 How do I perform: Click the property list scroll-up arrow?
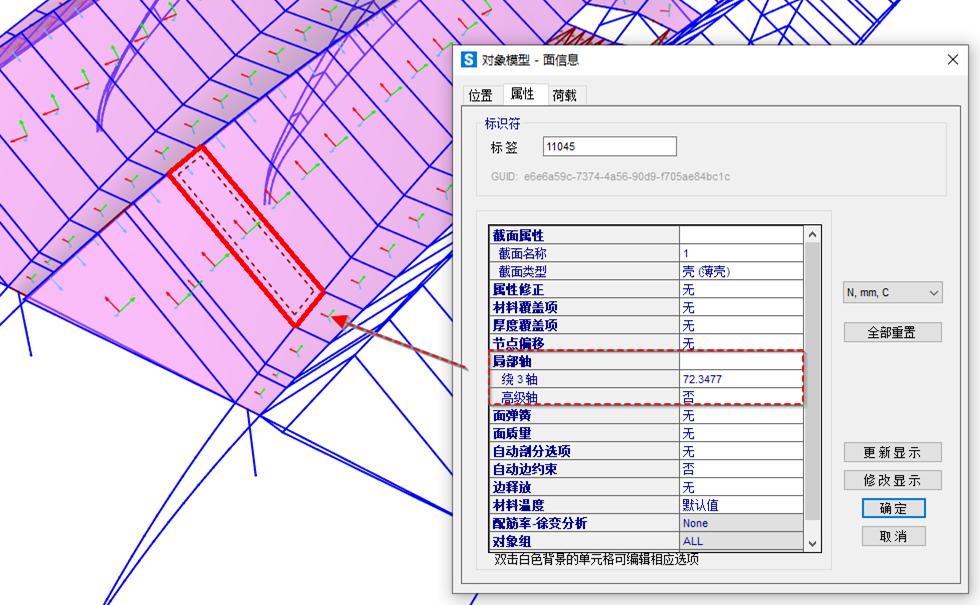coord(812,235)
